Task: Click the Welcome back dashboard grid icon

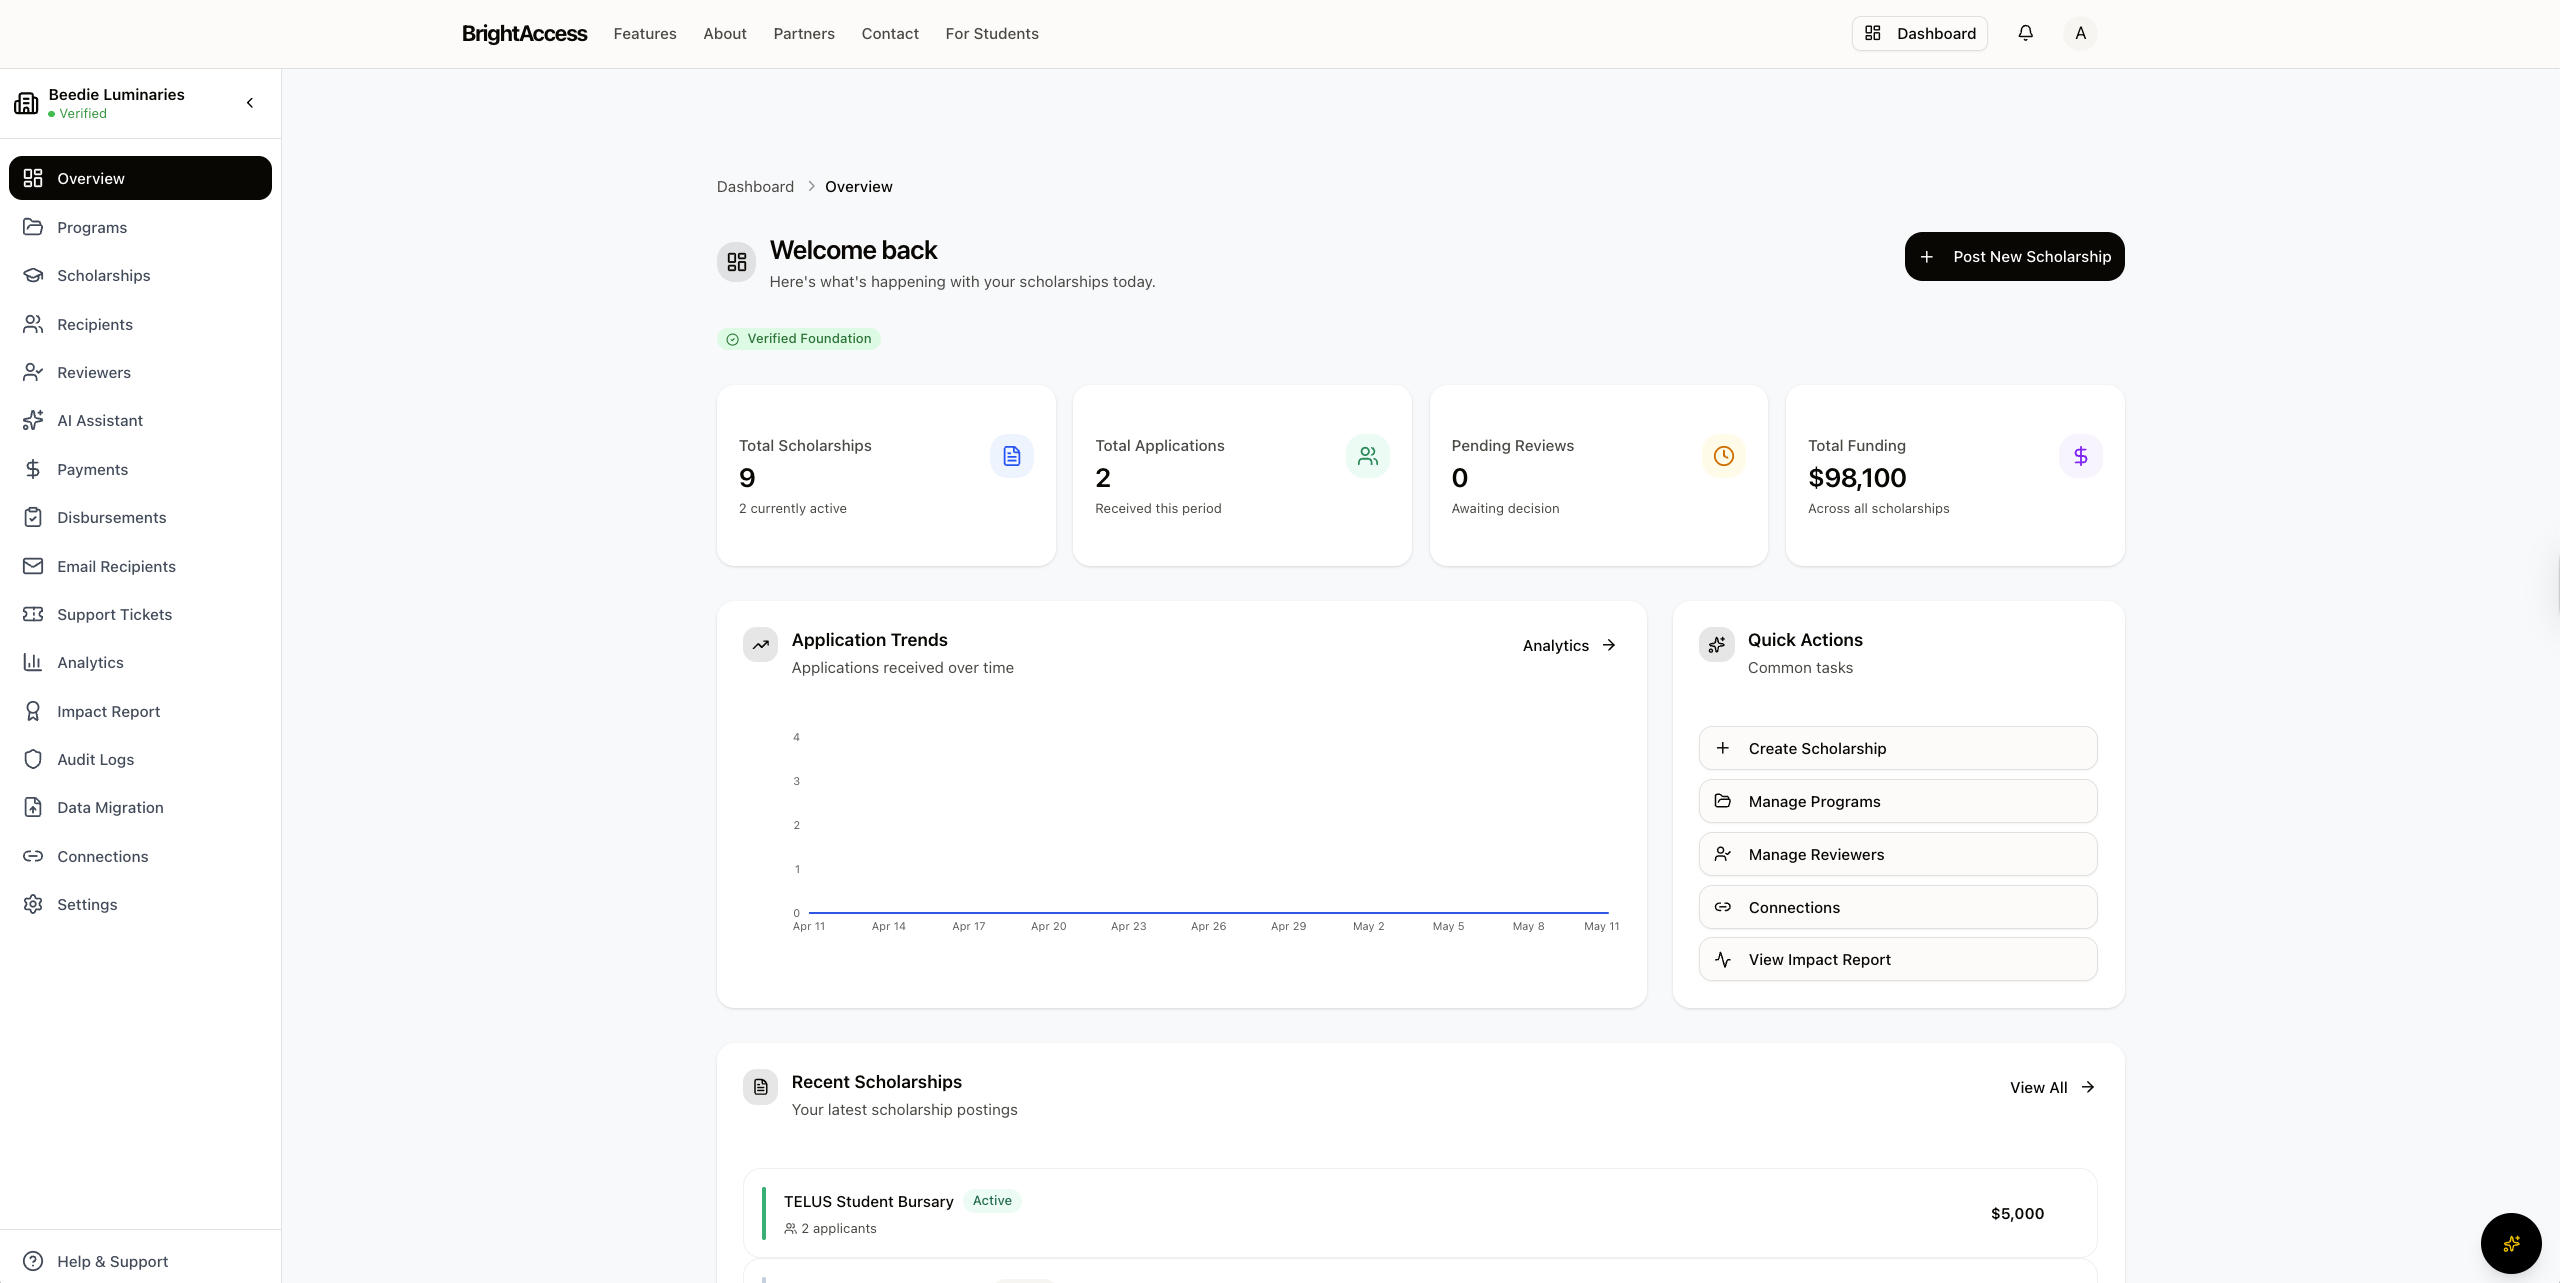Action: (x=736, y=262)
